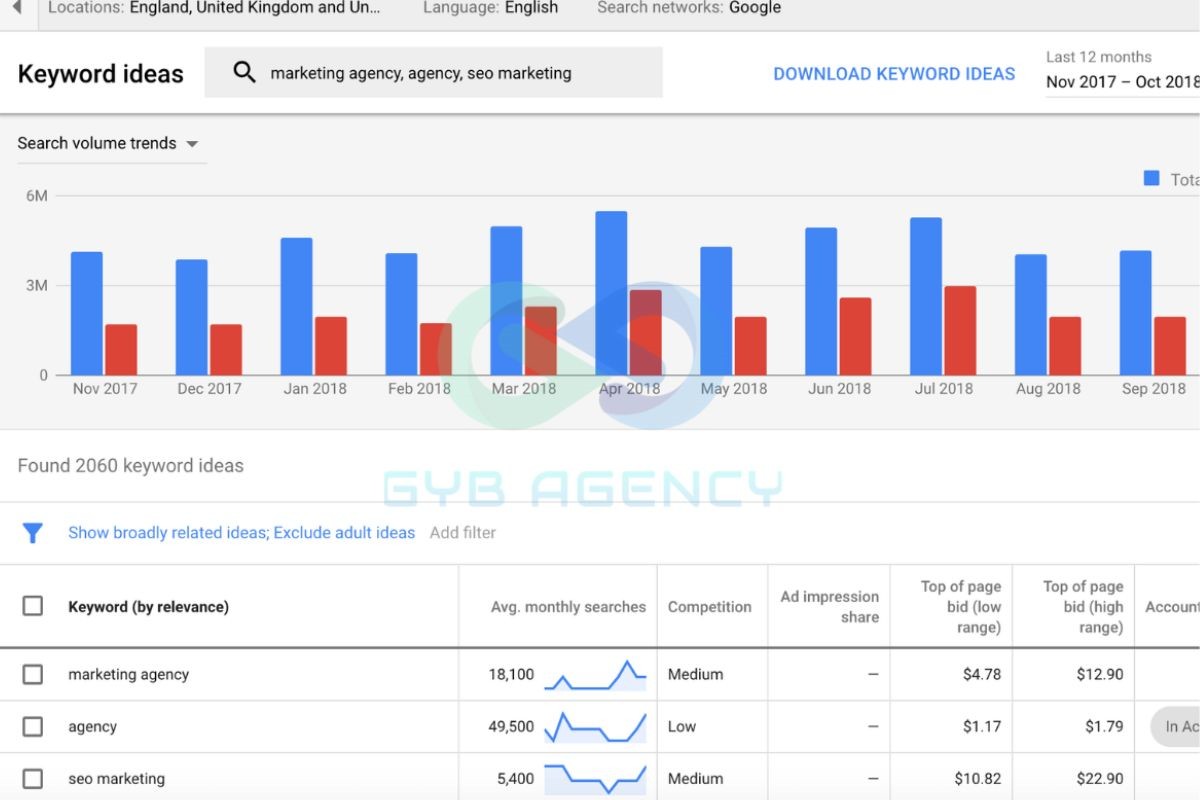Click the blue Total legend square
The width and height of the screenshot is (1200, 800).
pos(1151,178)
